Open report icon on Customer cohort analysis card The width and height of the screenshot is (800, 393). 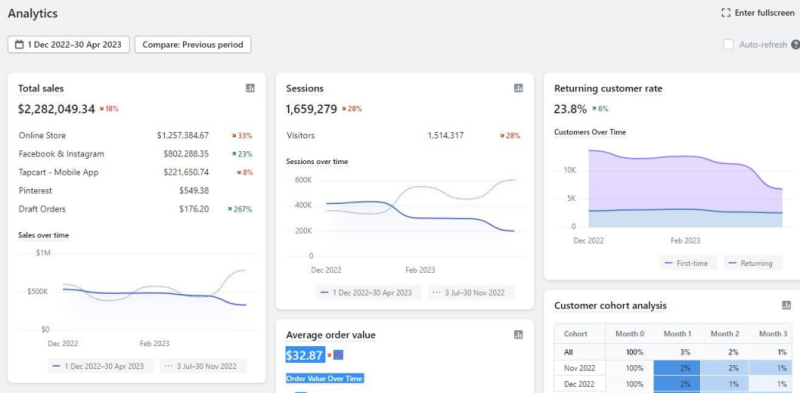tap(786, 305)
